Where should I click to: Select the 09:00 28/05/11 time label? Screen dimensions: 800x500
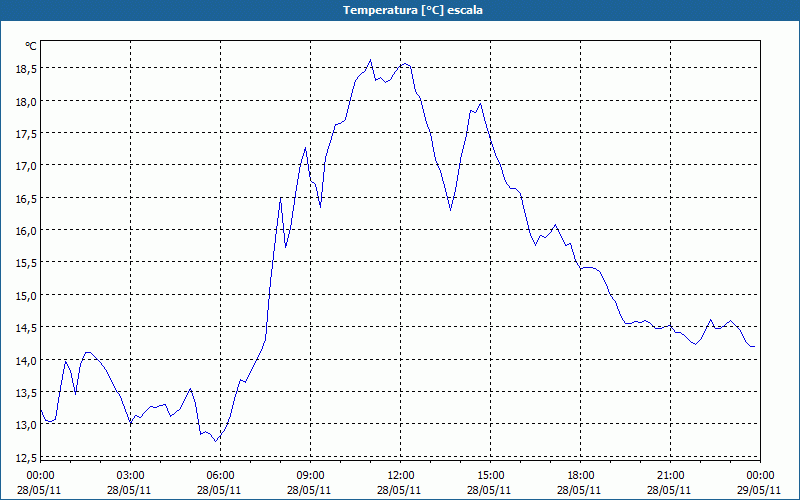(x=310, y=483)
